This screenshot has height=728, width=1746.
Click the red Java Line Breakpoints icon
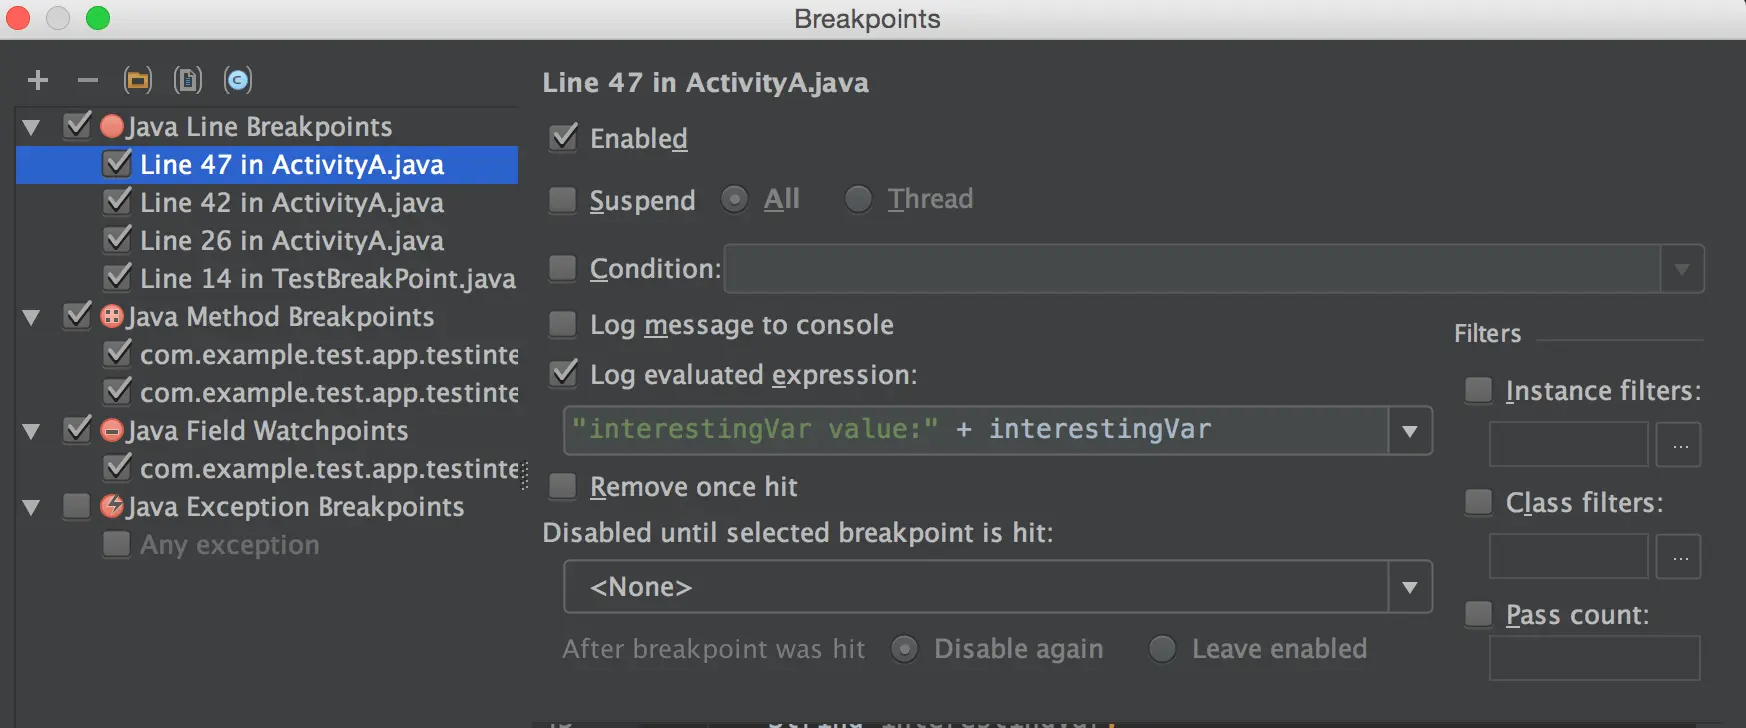point(112,127)
